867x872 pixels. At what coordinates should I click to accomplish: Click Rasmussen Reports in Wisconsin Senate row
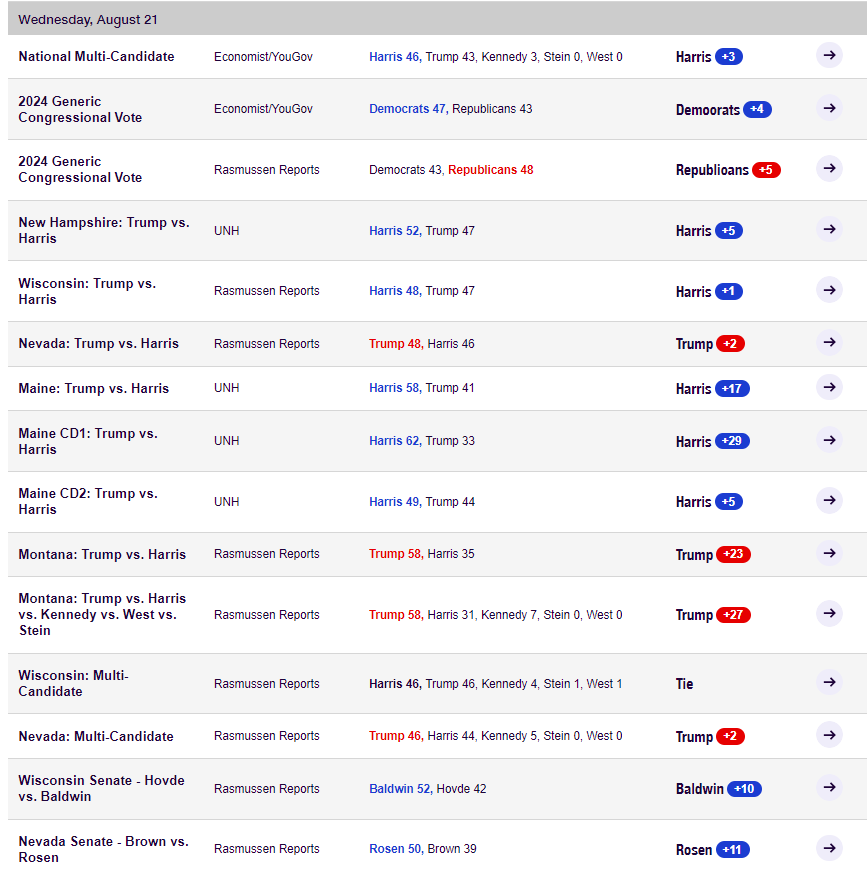(266, 789)
